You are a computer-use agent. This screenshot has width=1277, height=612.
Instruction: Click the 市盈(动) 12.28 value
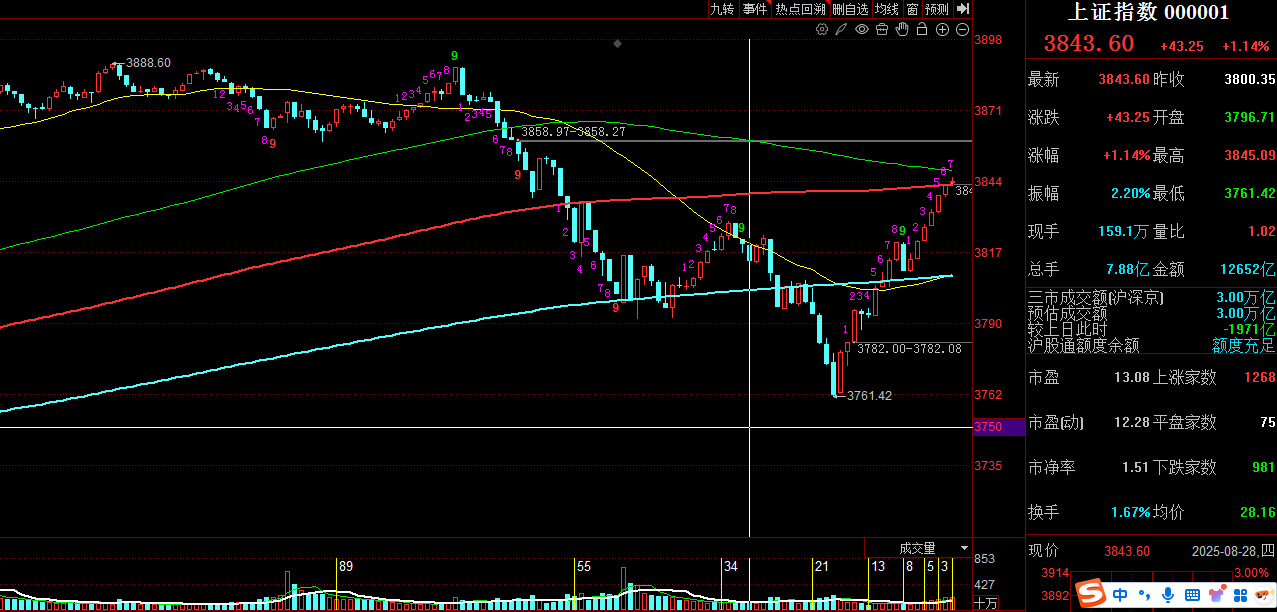pyautogui.click(x=1133, y=422)
